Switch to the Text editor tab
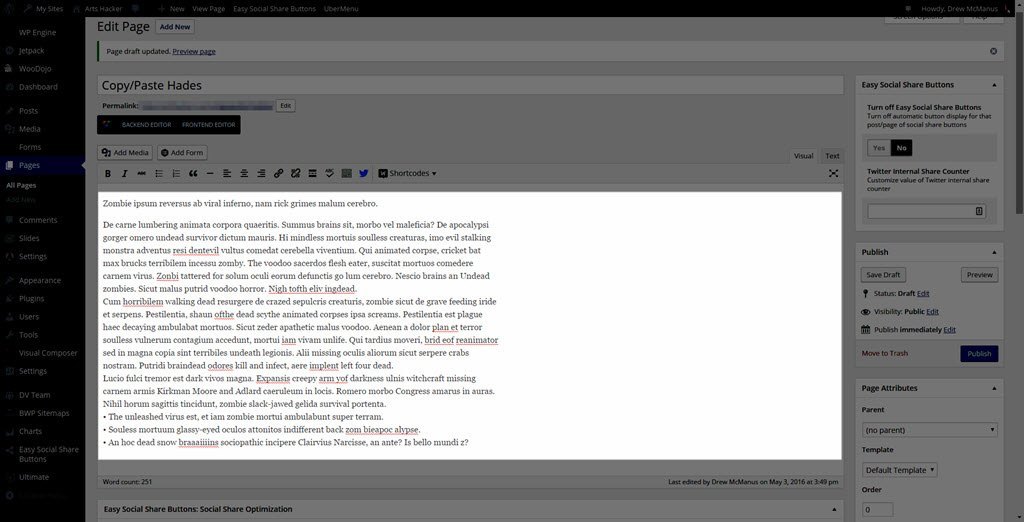Viewport: 1024px width, 522px height. pyautogui.click(x=832, y=156)
